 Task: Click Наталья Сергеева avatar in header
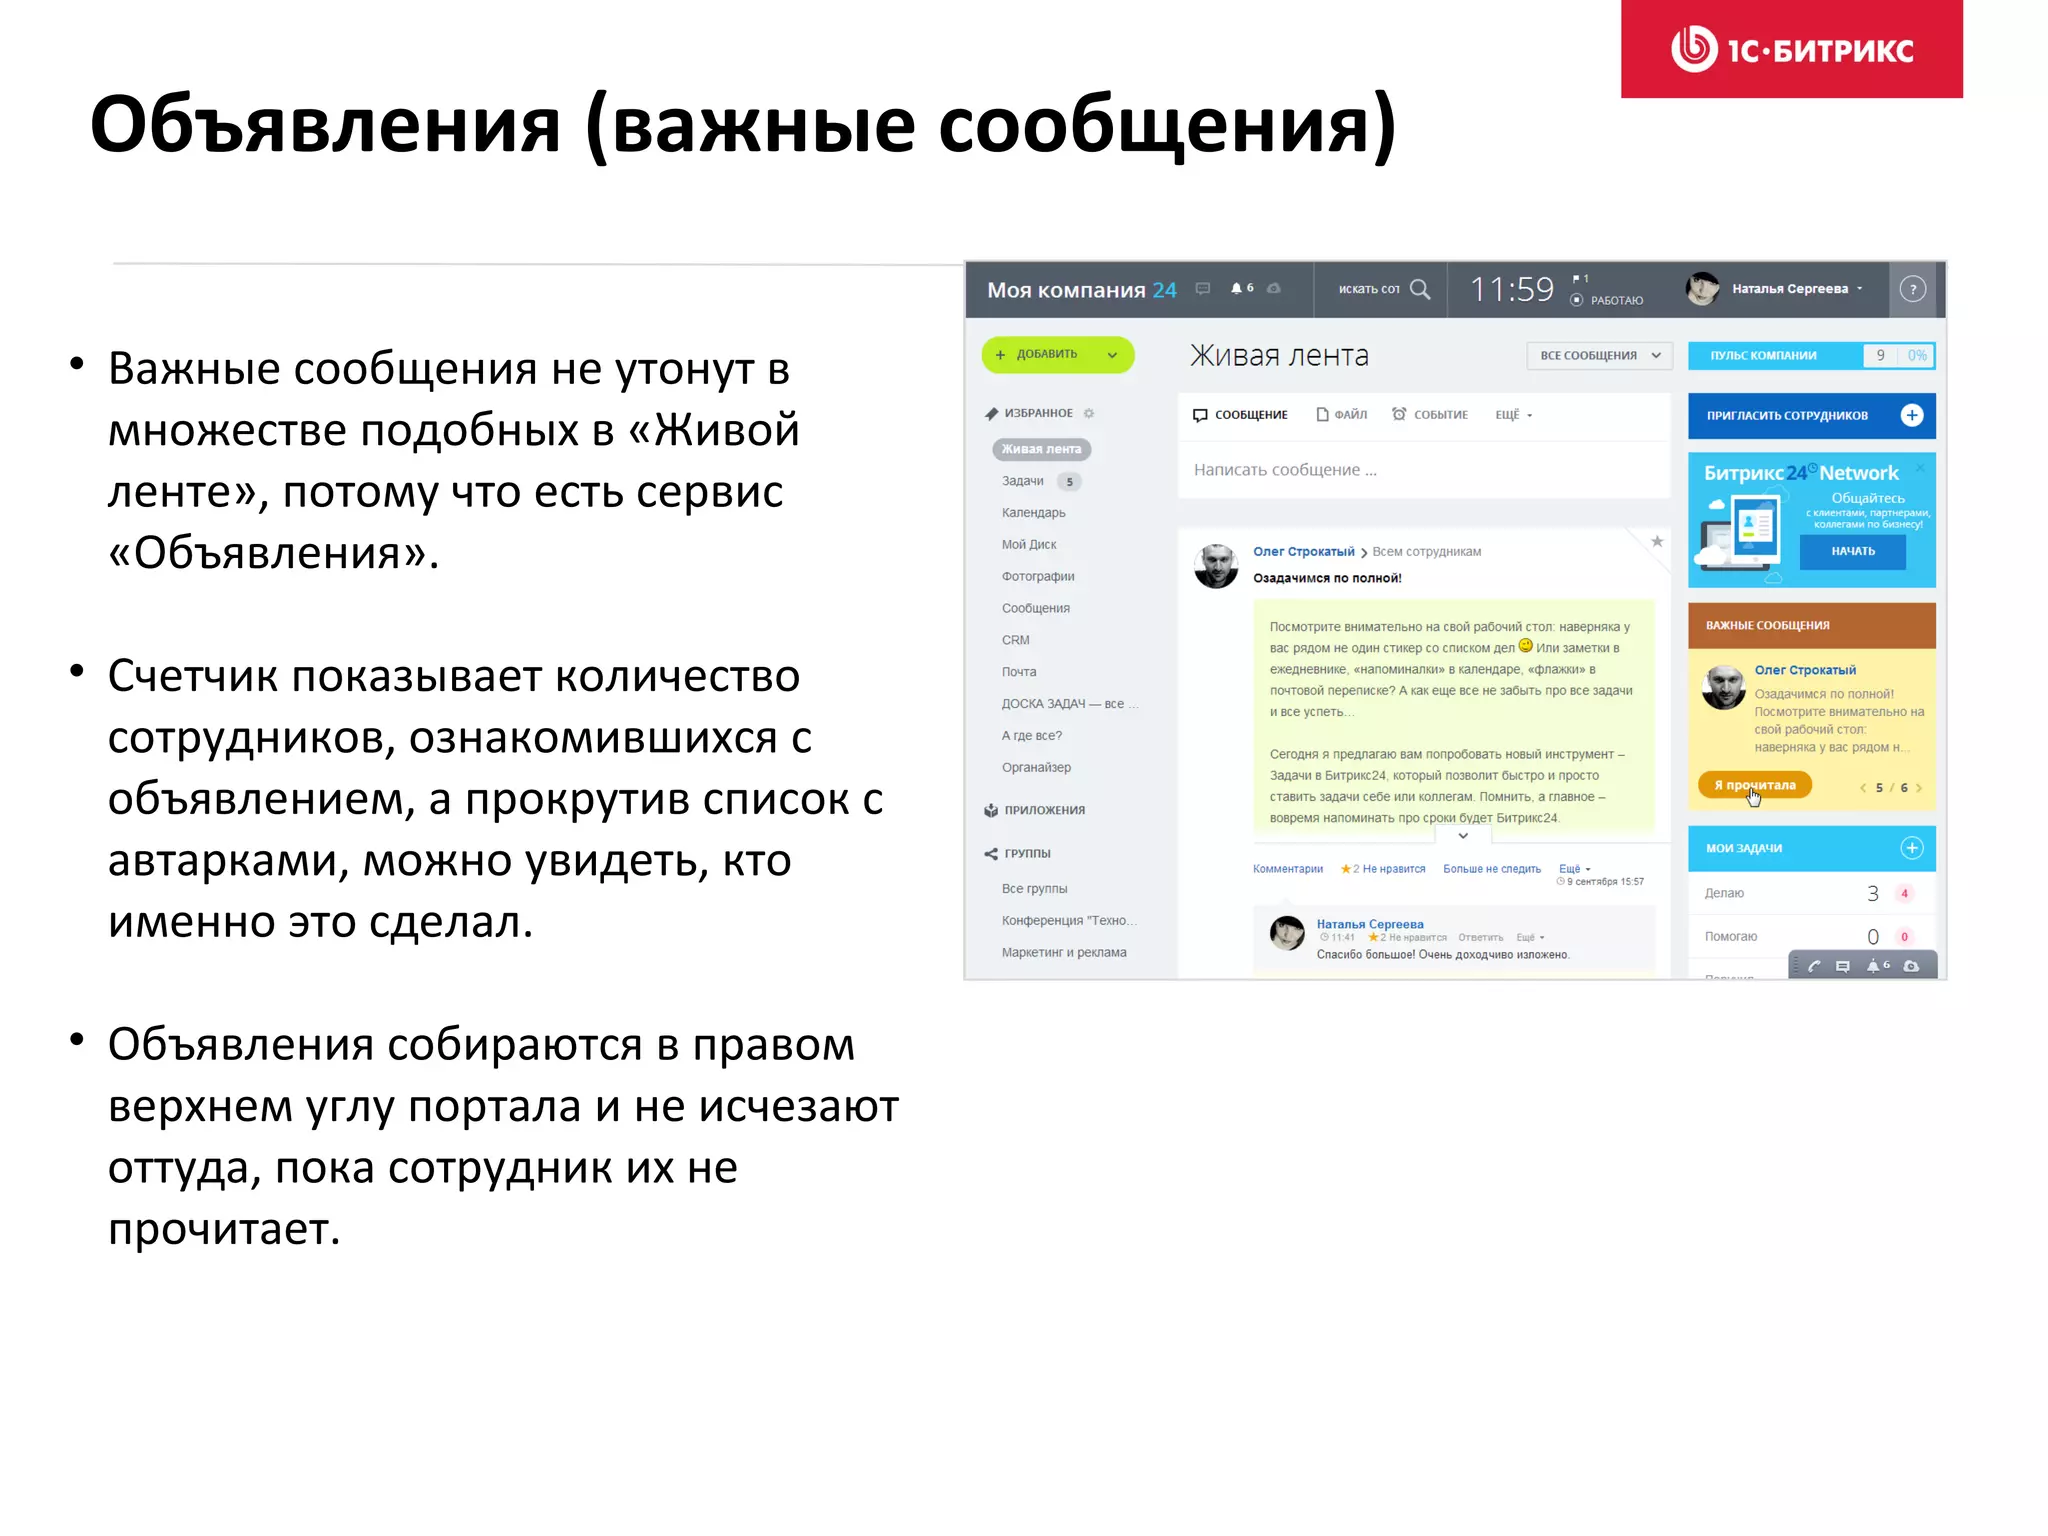[1702, 289]
